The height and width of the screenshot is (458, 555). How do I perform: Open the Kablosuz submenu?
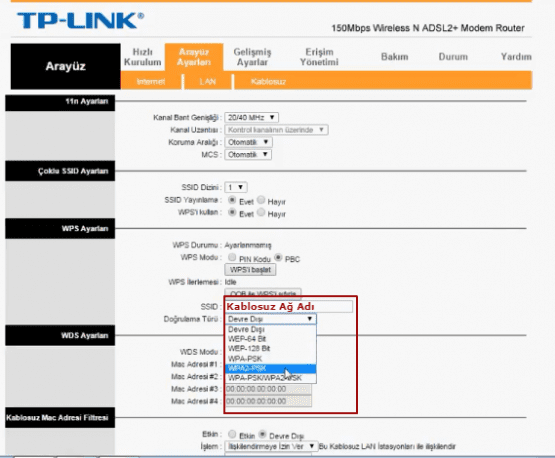(x=268, y=82)
